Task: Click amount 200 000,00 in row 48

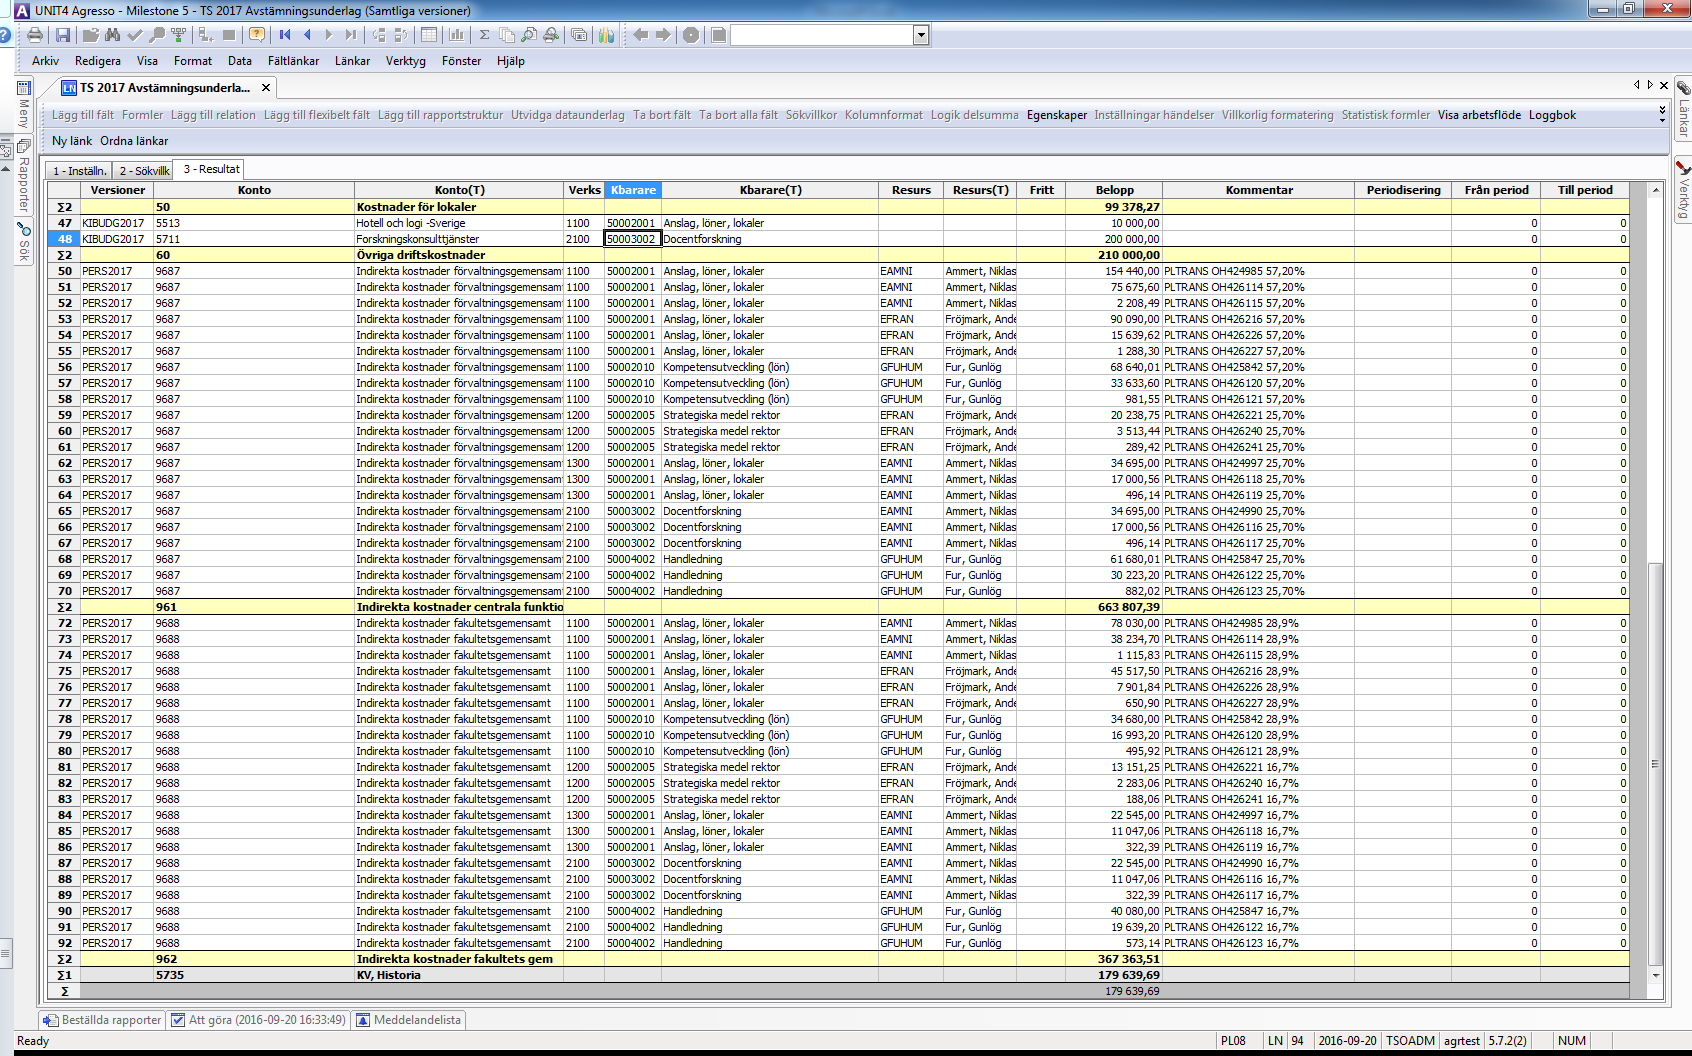Action: point(1114,239)
